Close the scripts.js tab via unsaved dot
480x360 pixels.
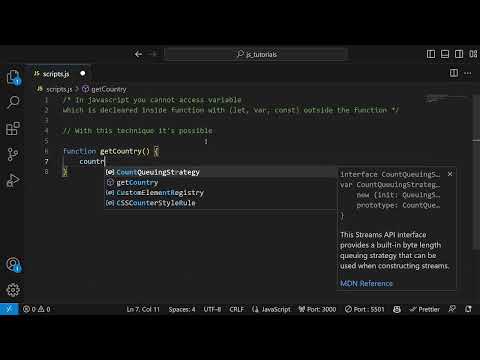tap(83, 73)
